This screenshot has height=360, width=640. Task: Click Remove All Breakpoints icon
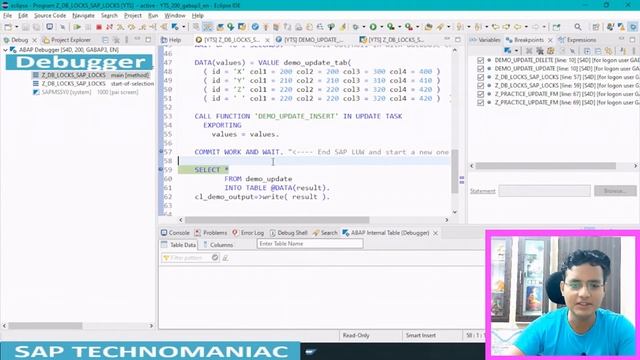click(x=540, y=51)
